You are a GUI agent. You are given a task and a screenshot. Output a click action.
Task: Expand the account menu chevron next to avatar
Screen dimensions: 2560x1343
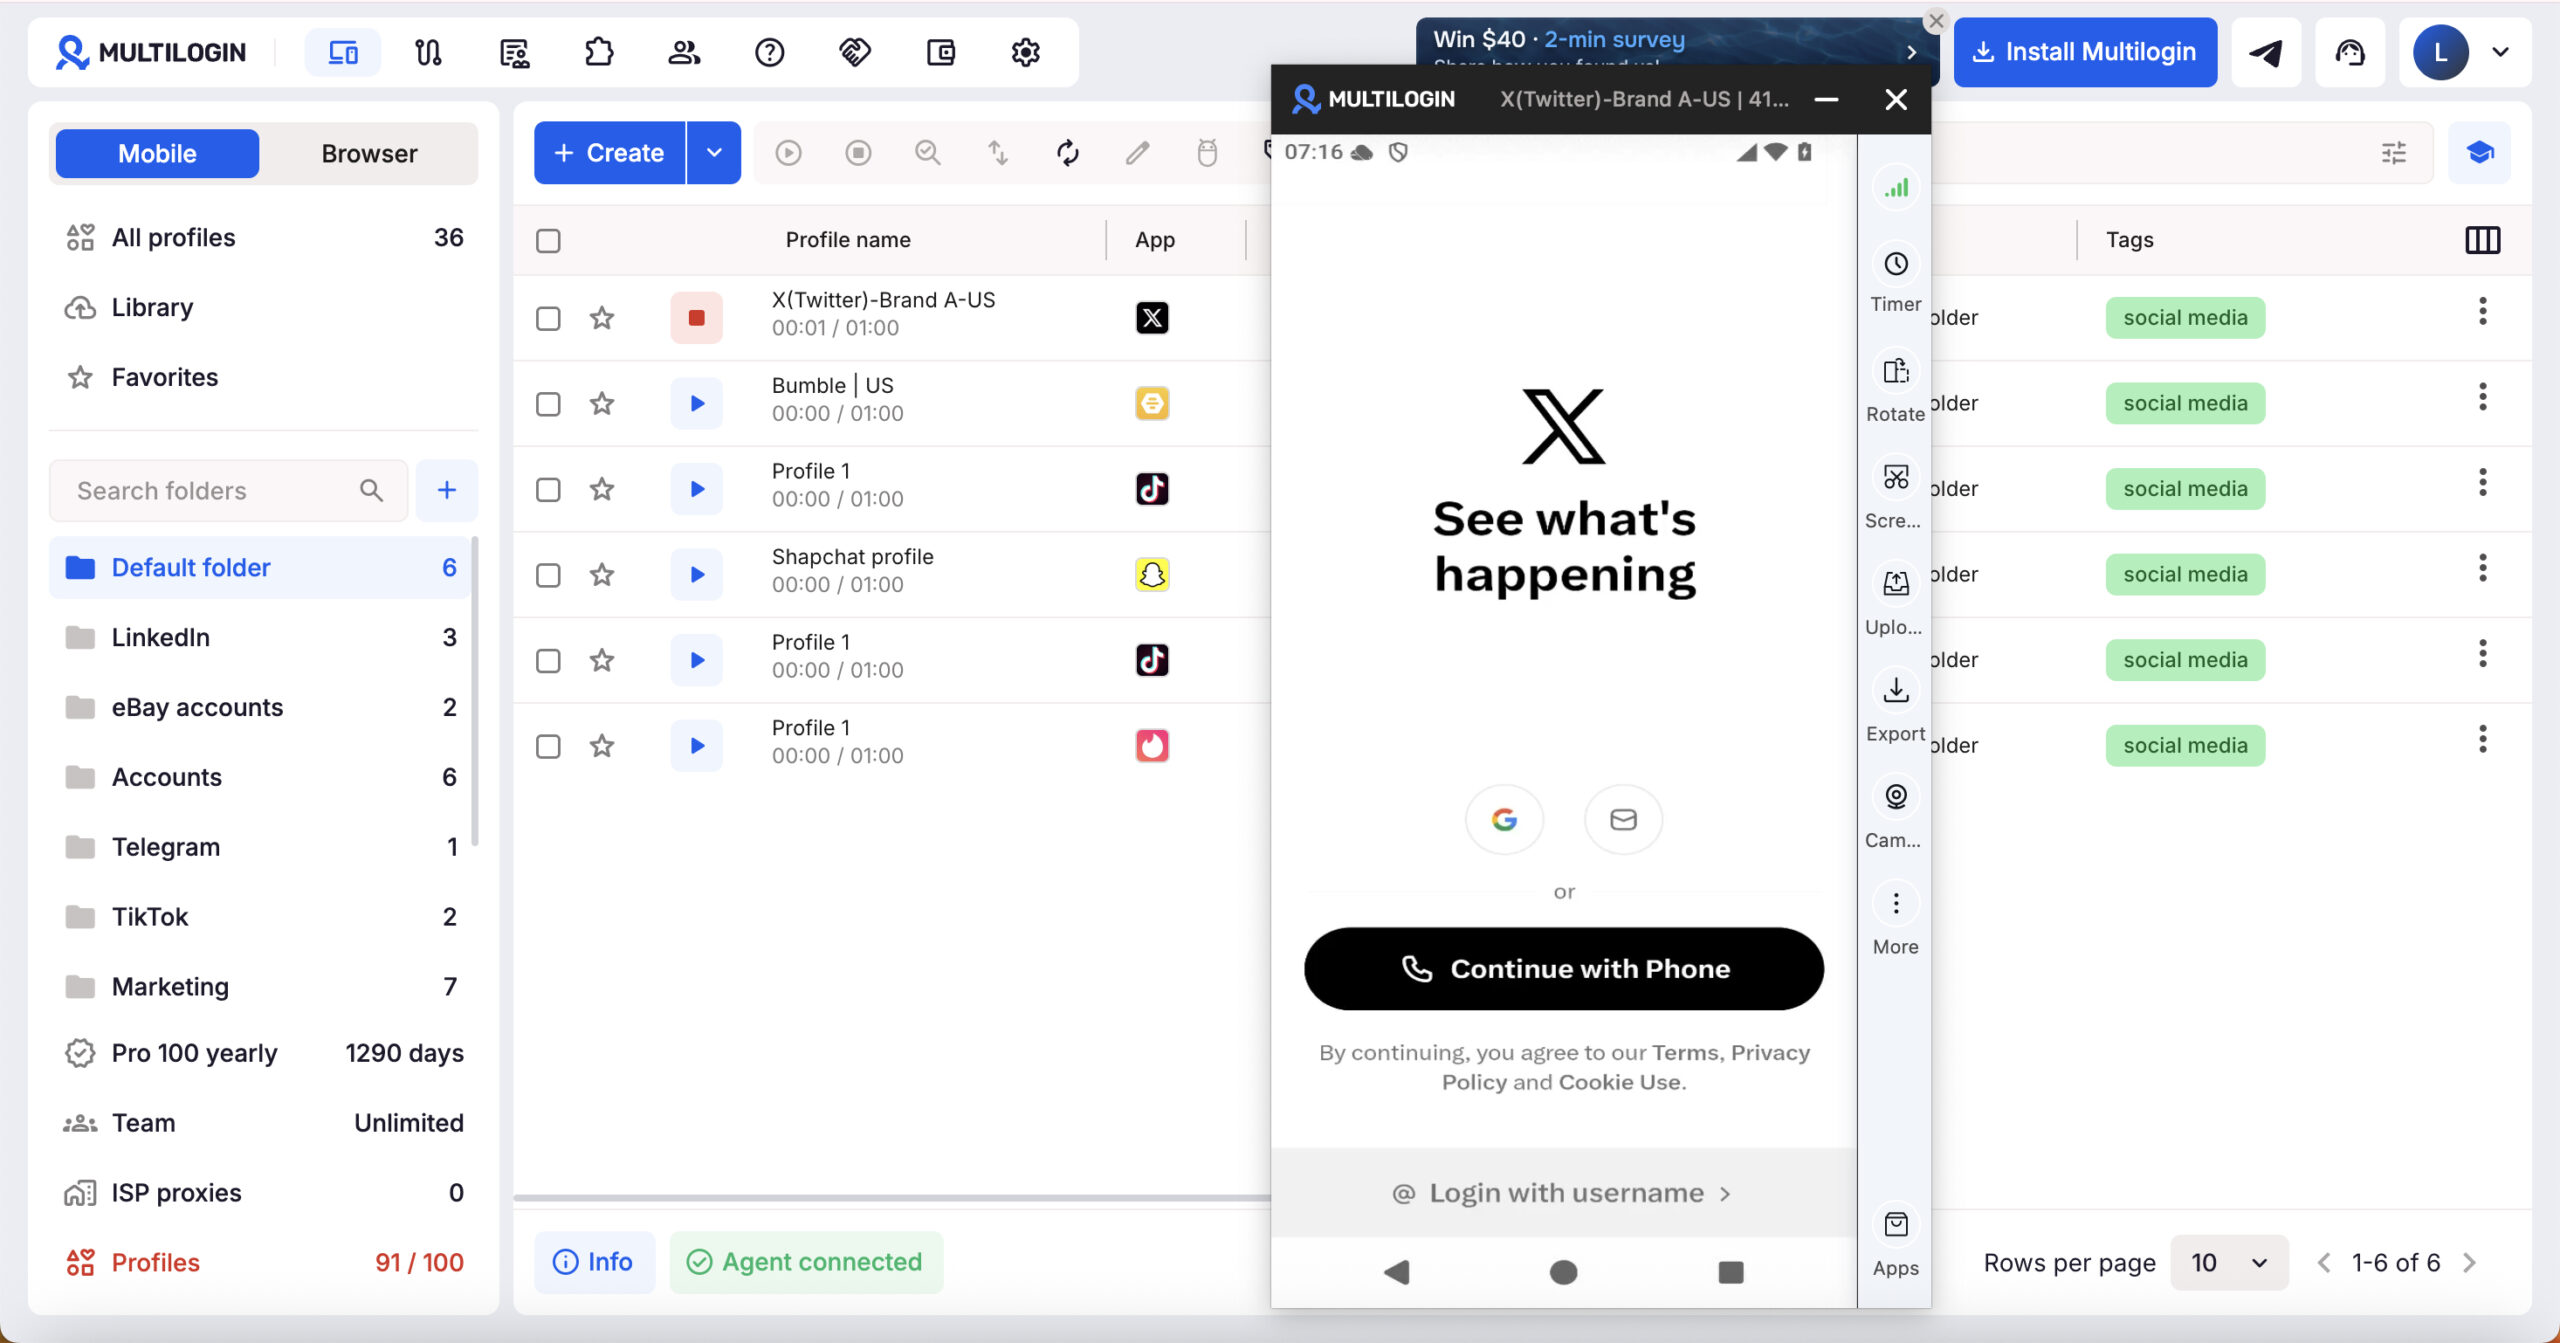2500,52
